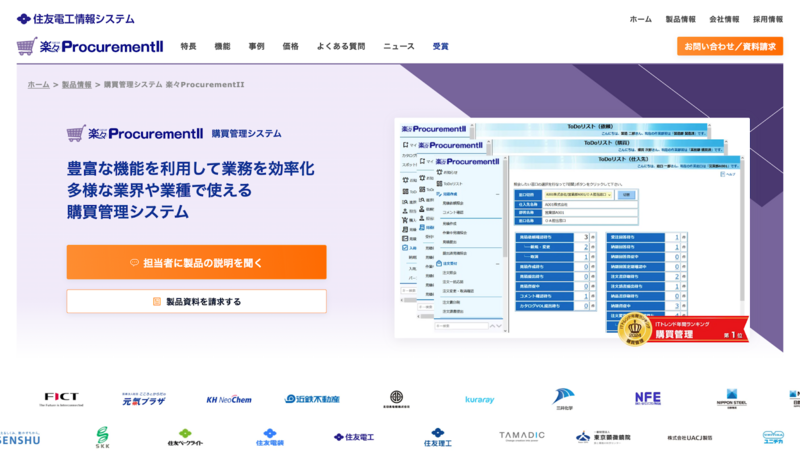
Task: Click the 住友電装 logo
Action: (x=269, y=437)
